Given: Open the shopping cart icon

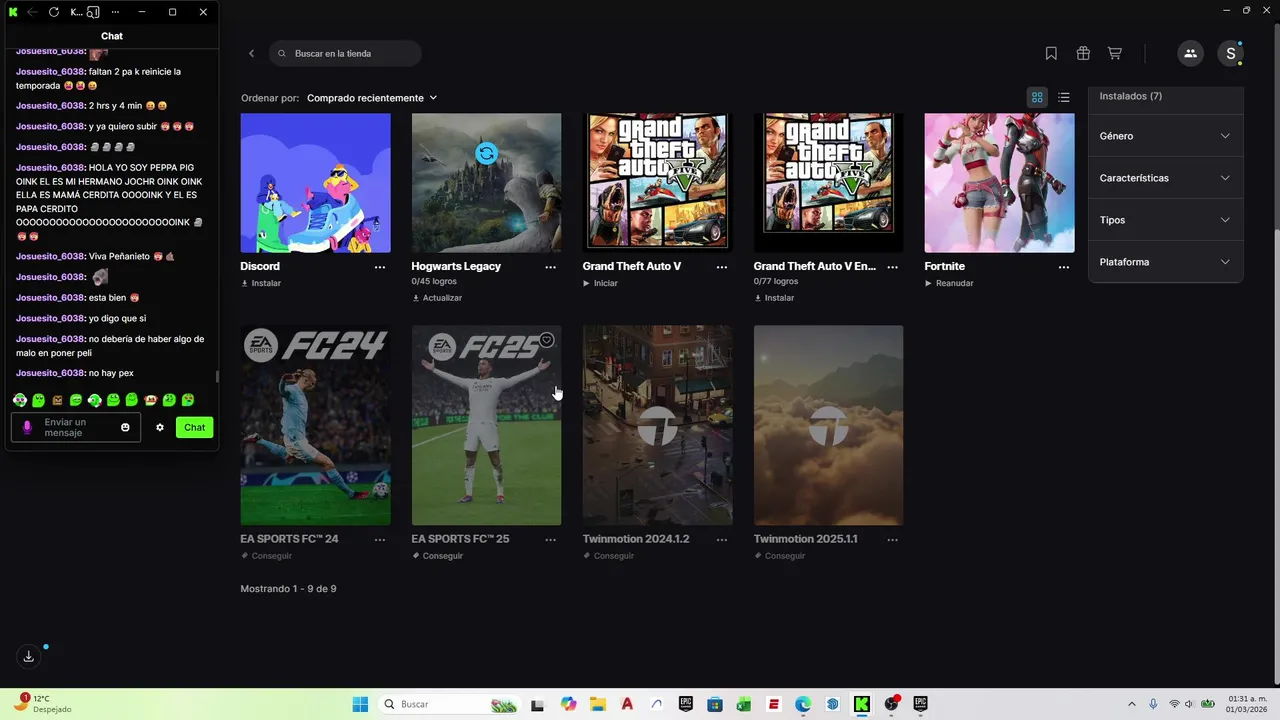Looking at the screenshot, I should tap(1115, 53).
